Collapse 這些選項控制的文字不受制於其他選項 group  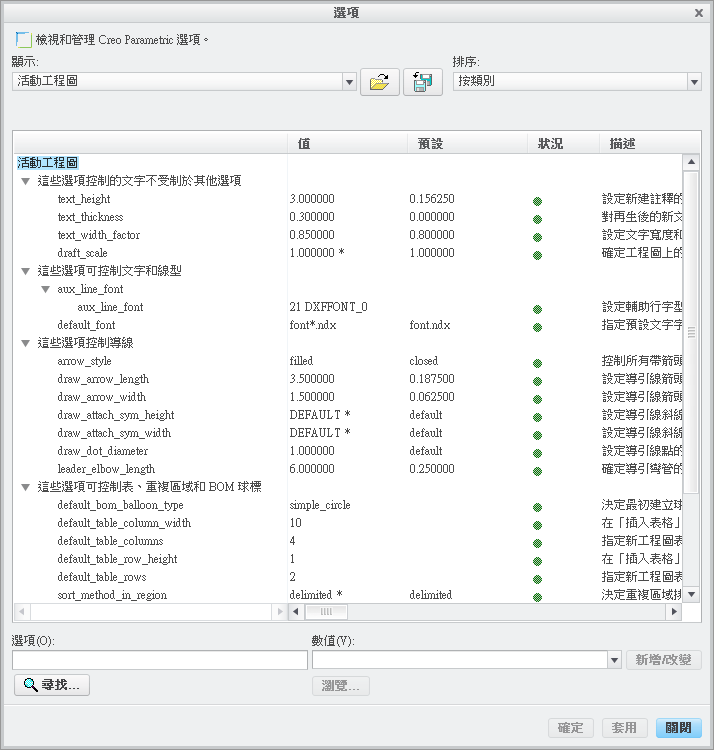tap(26, 181)
